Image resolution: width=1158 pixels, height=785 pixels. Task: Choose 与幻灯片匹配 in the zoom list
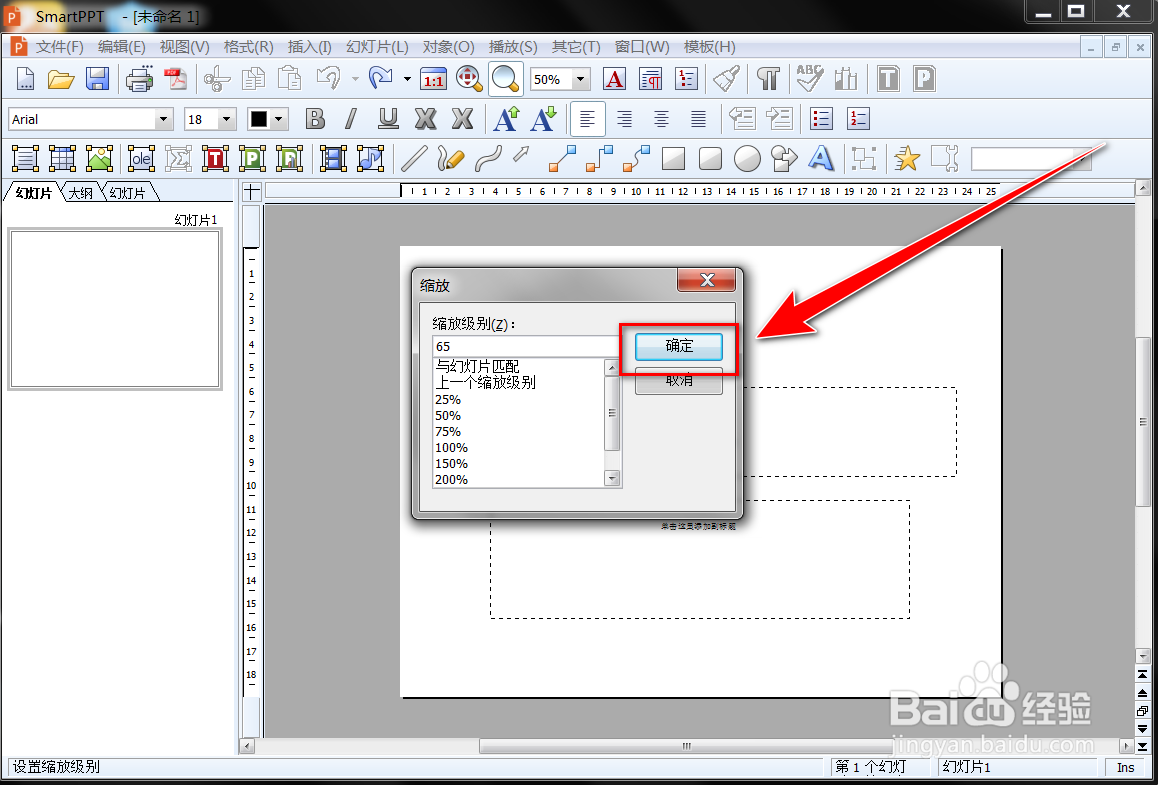click(x=477, y=367)
